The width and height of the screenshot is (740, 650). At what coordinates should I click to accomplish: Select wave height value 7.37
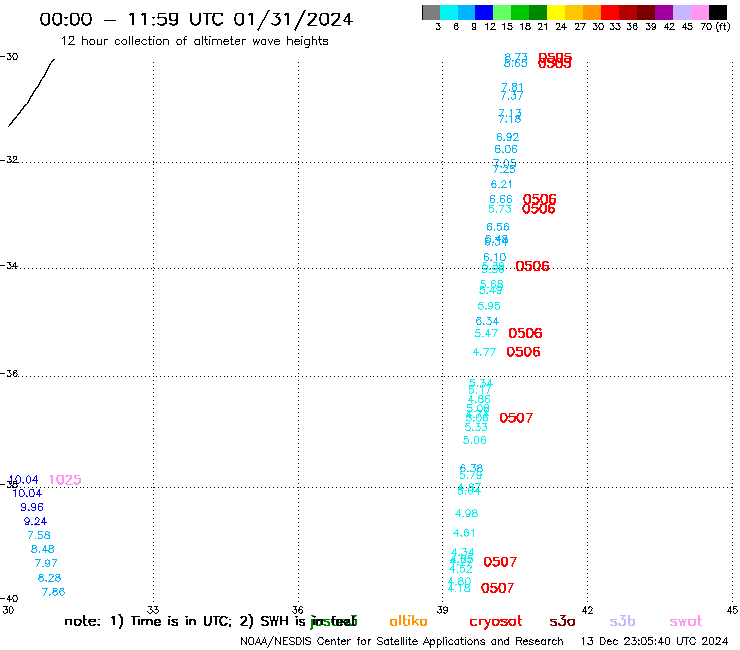point(512,96)
